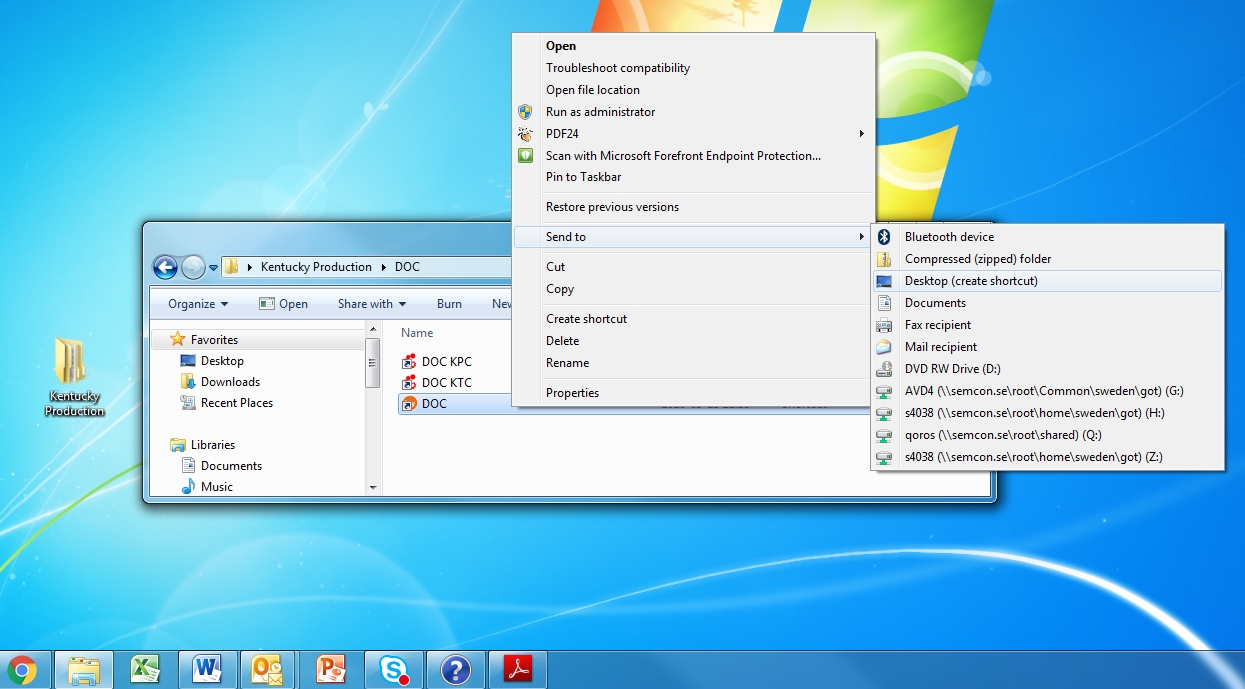Click the Kentucky Production desktop folder
The image size is (1245, 689).
pos(74,375)
